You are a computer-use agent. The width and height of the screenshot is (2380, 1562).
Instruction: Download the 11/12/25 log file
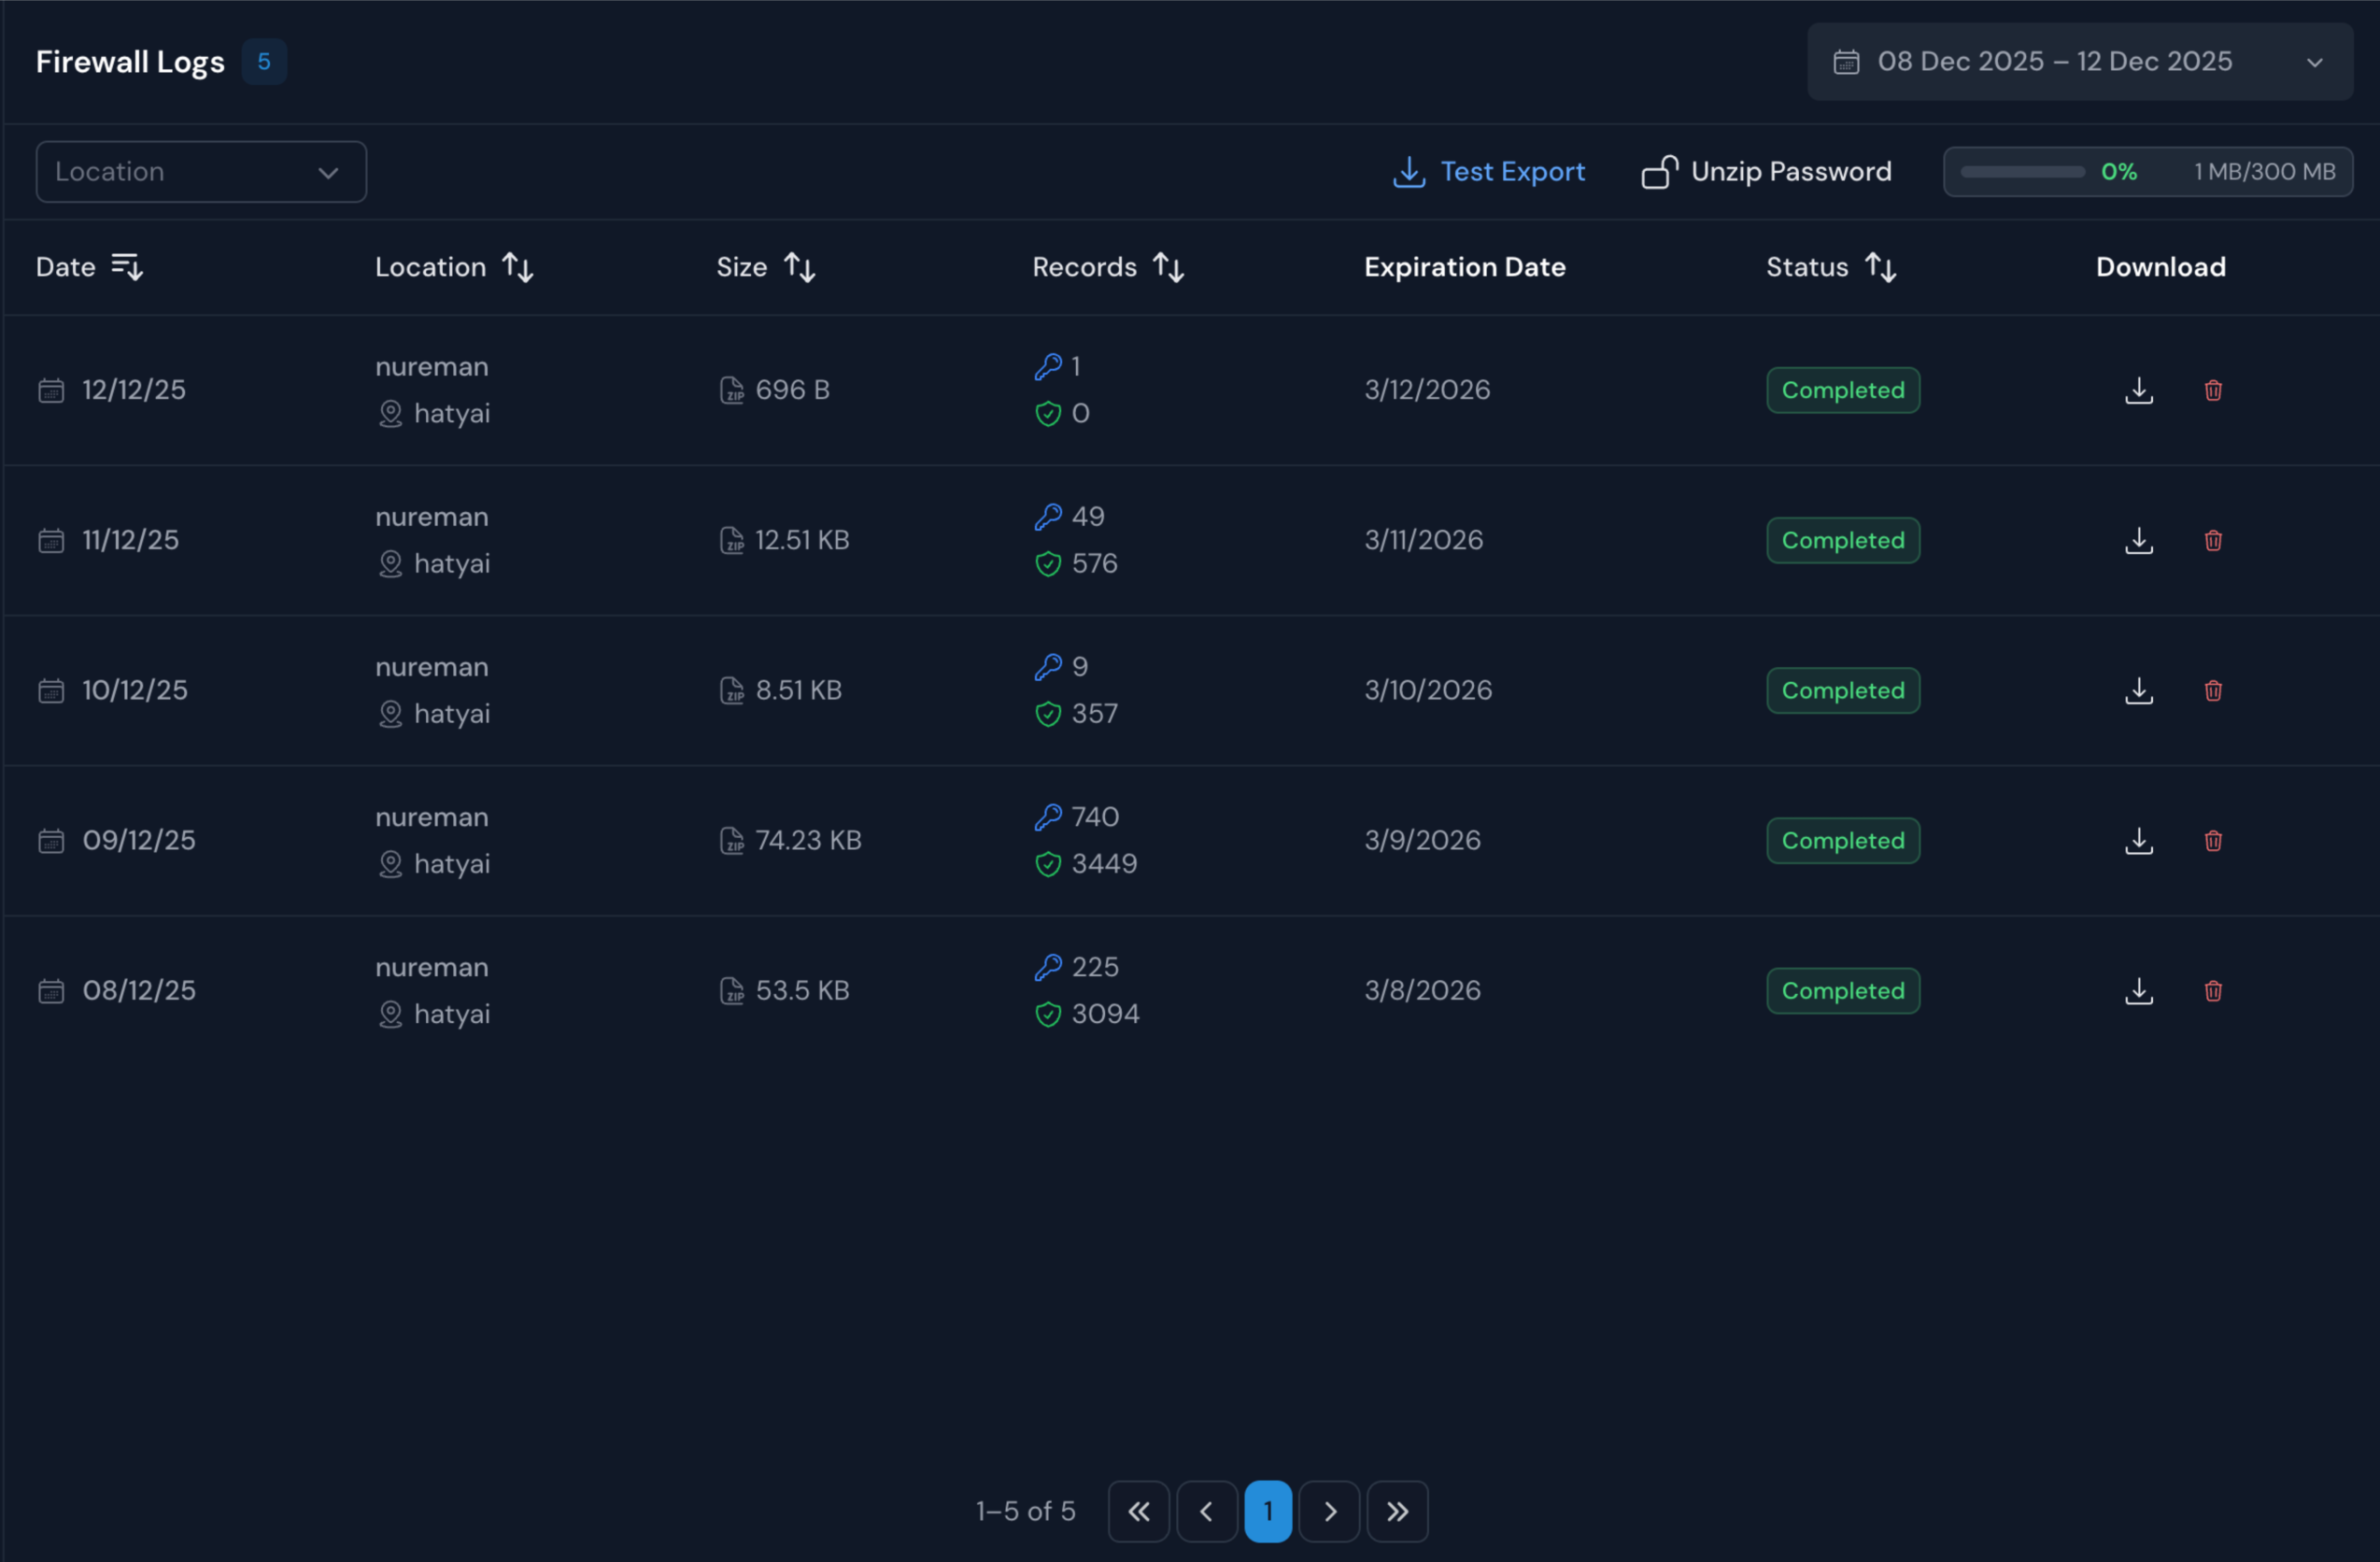[2138, 540]
